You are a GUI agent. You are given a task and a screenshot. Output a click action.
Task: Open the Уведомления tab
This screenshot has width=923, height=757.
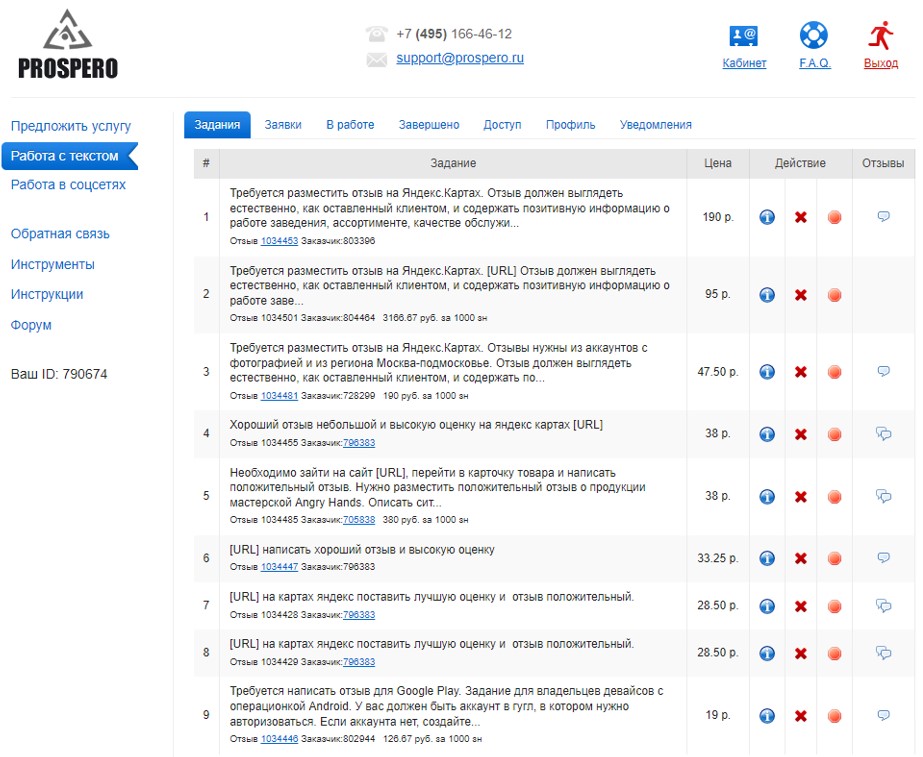(x=656, y=125)
